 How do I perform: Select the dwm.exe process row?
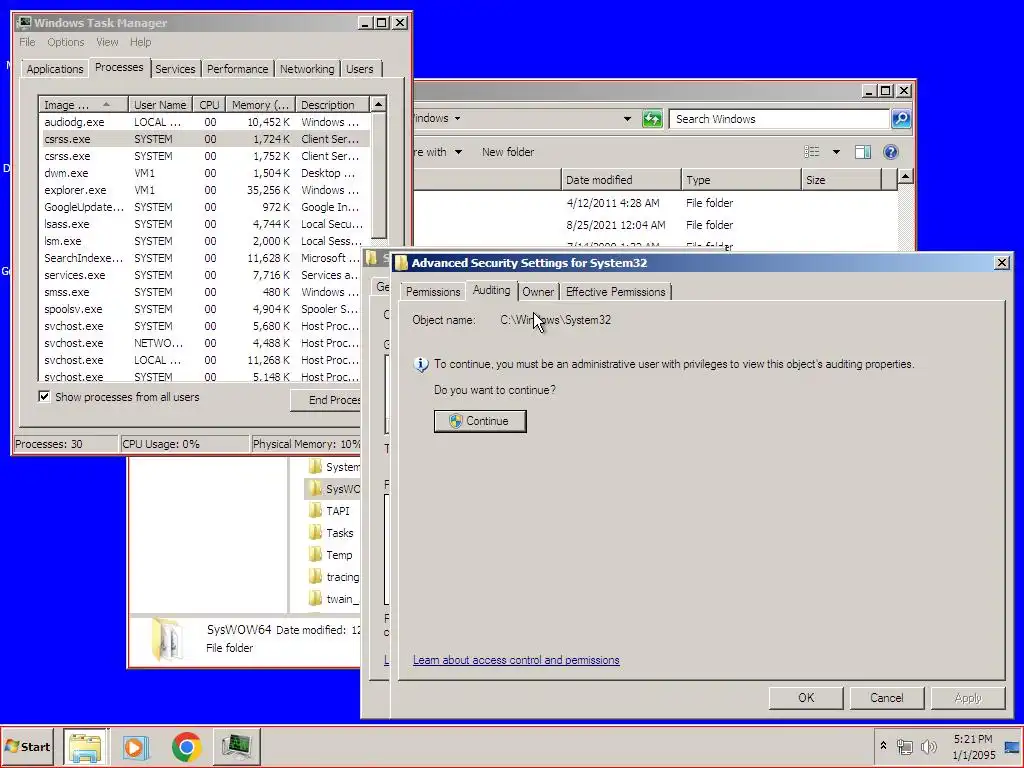tap(204, 173)
